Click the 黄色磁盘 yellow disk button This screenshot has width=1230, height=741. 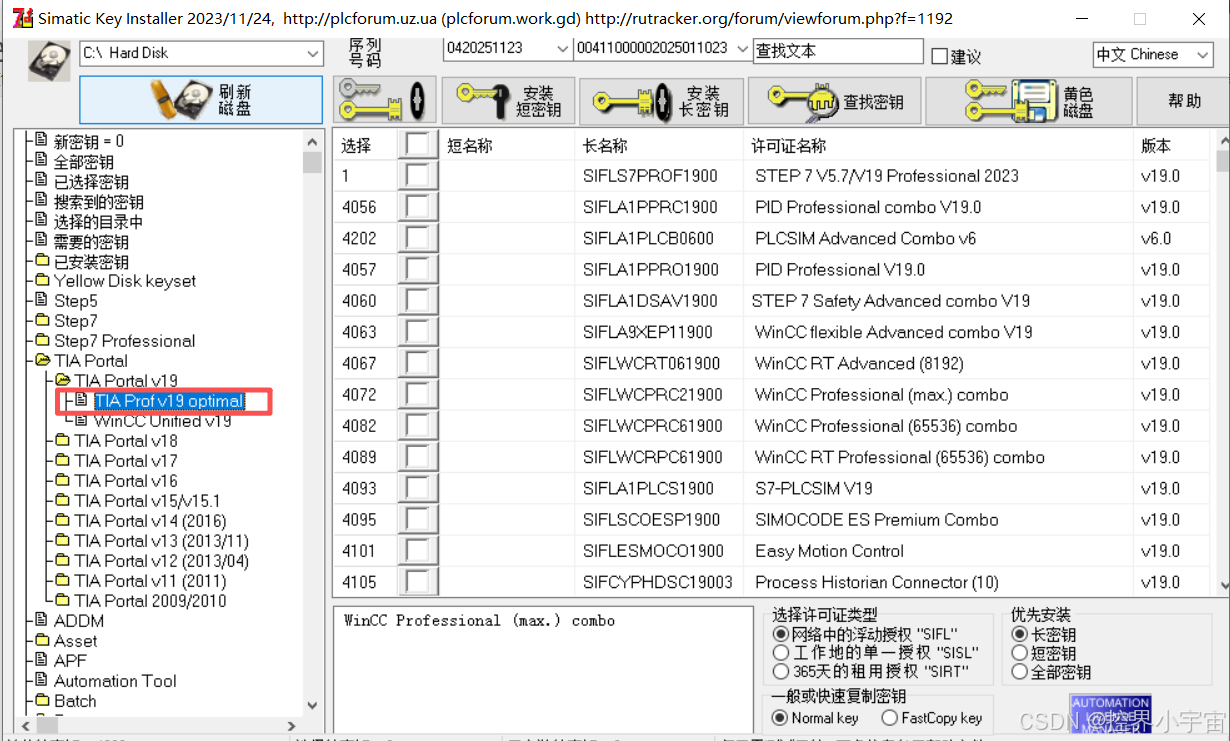(1029, 99)
